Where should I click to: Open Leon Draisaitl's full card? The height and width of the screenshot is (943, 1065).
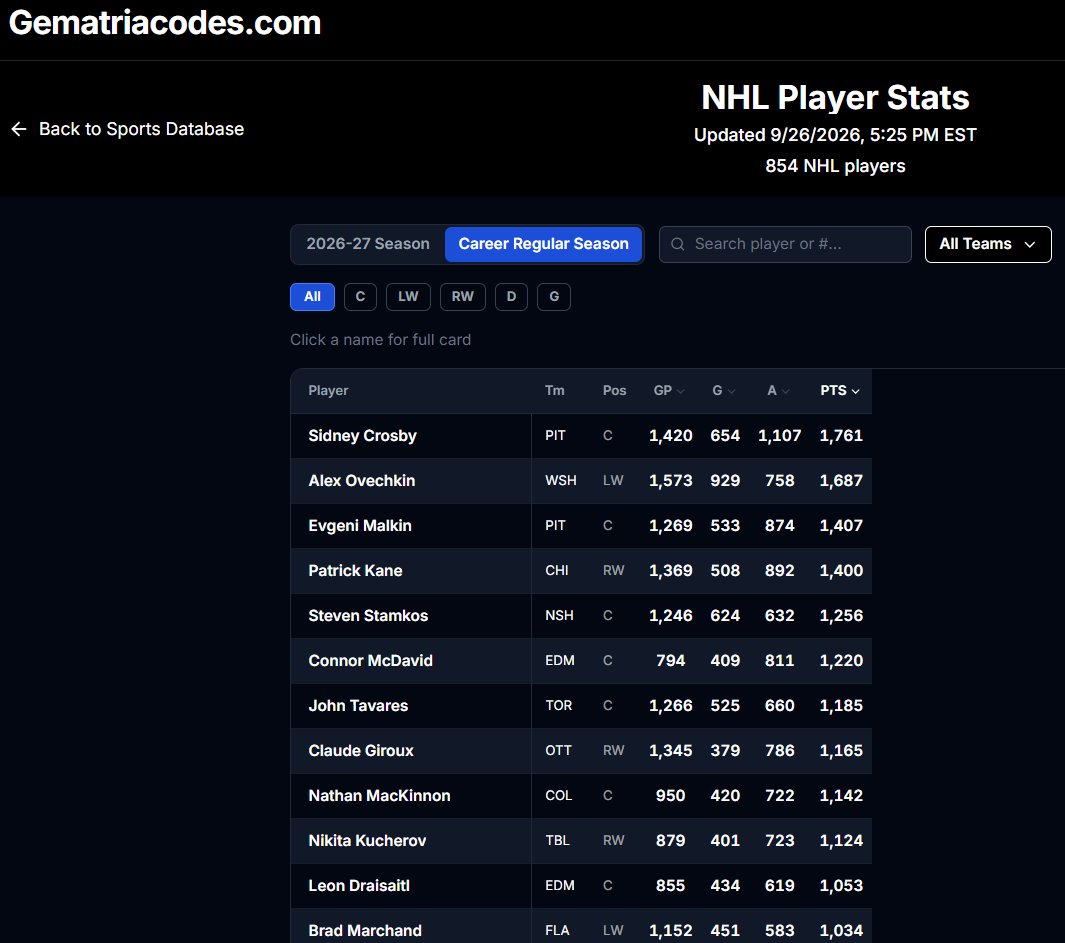(x=359, y=885)
